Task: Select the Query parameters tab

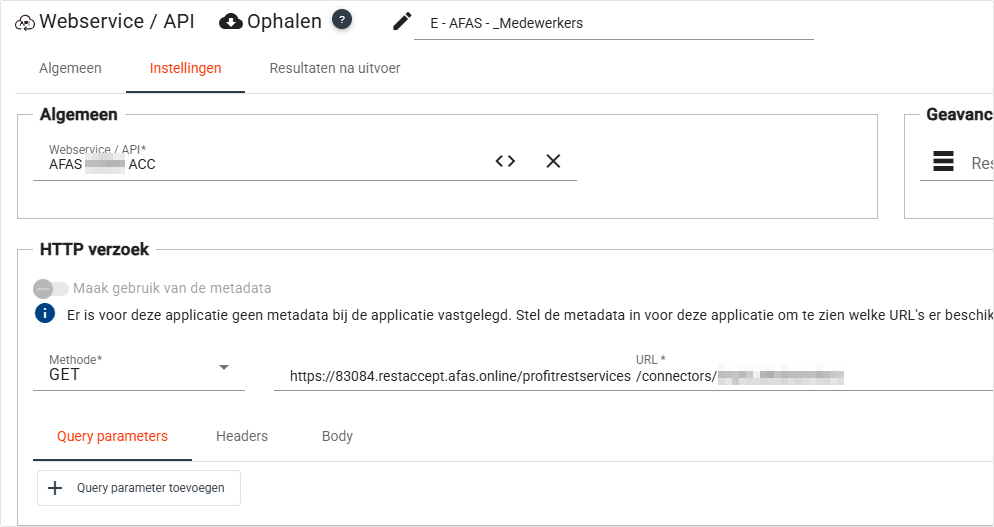Action: pyautogui.click(x=112, y=436)
